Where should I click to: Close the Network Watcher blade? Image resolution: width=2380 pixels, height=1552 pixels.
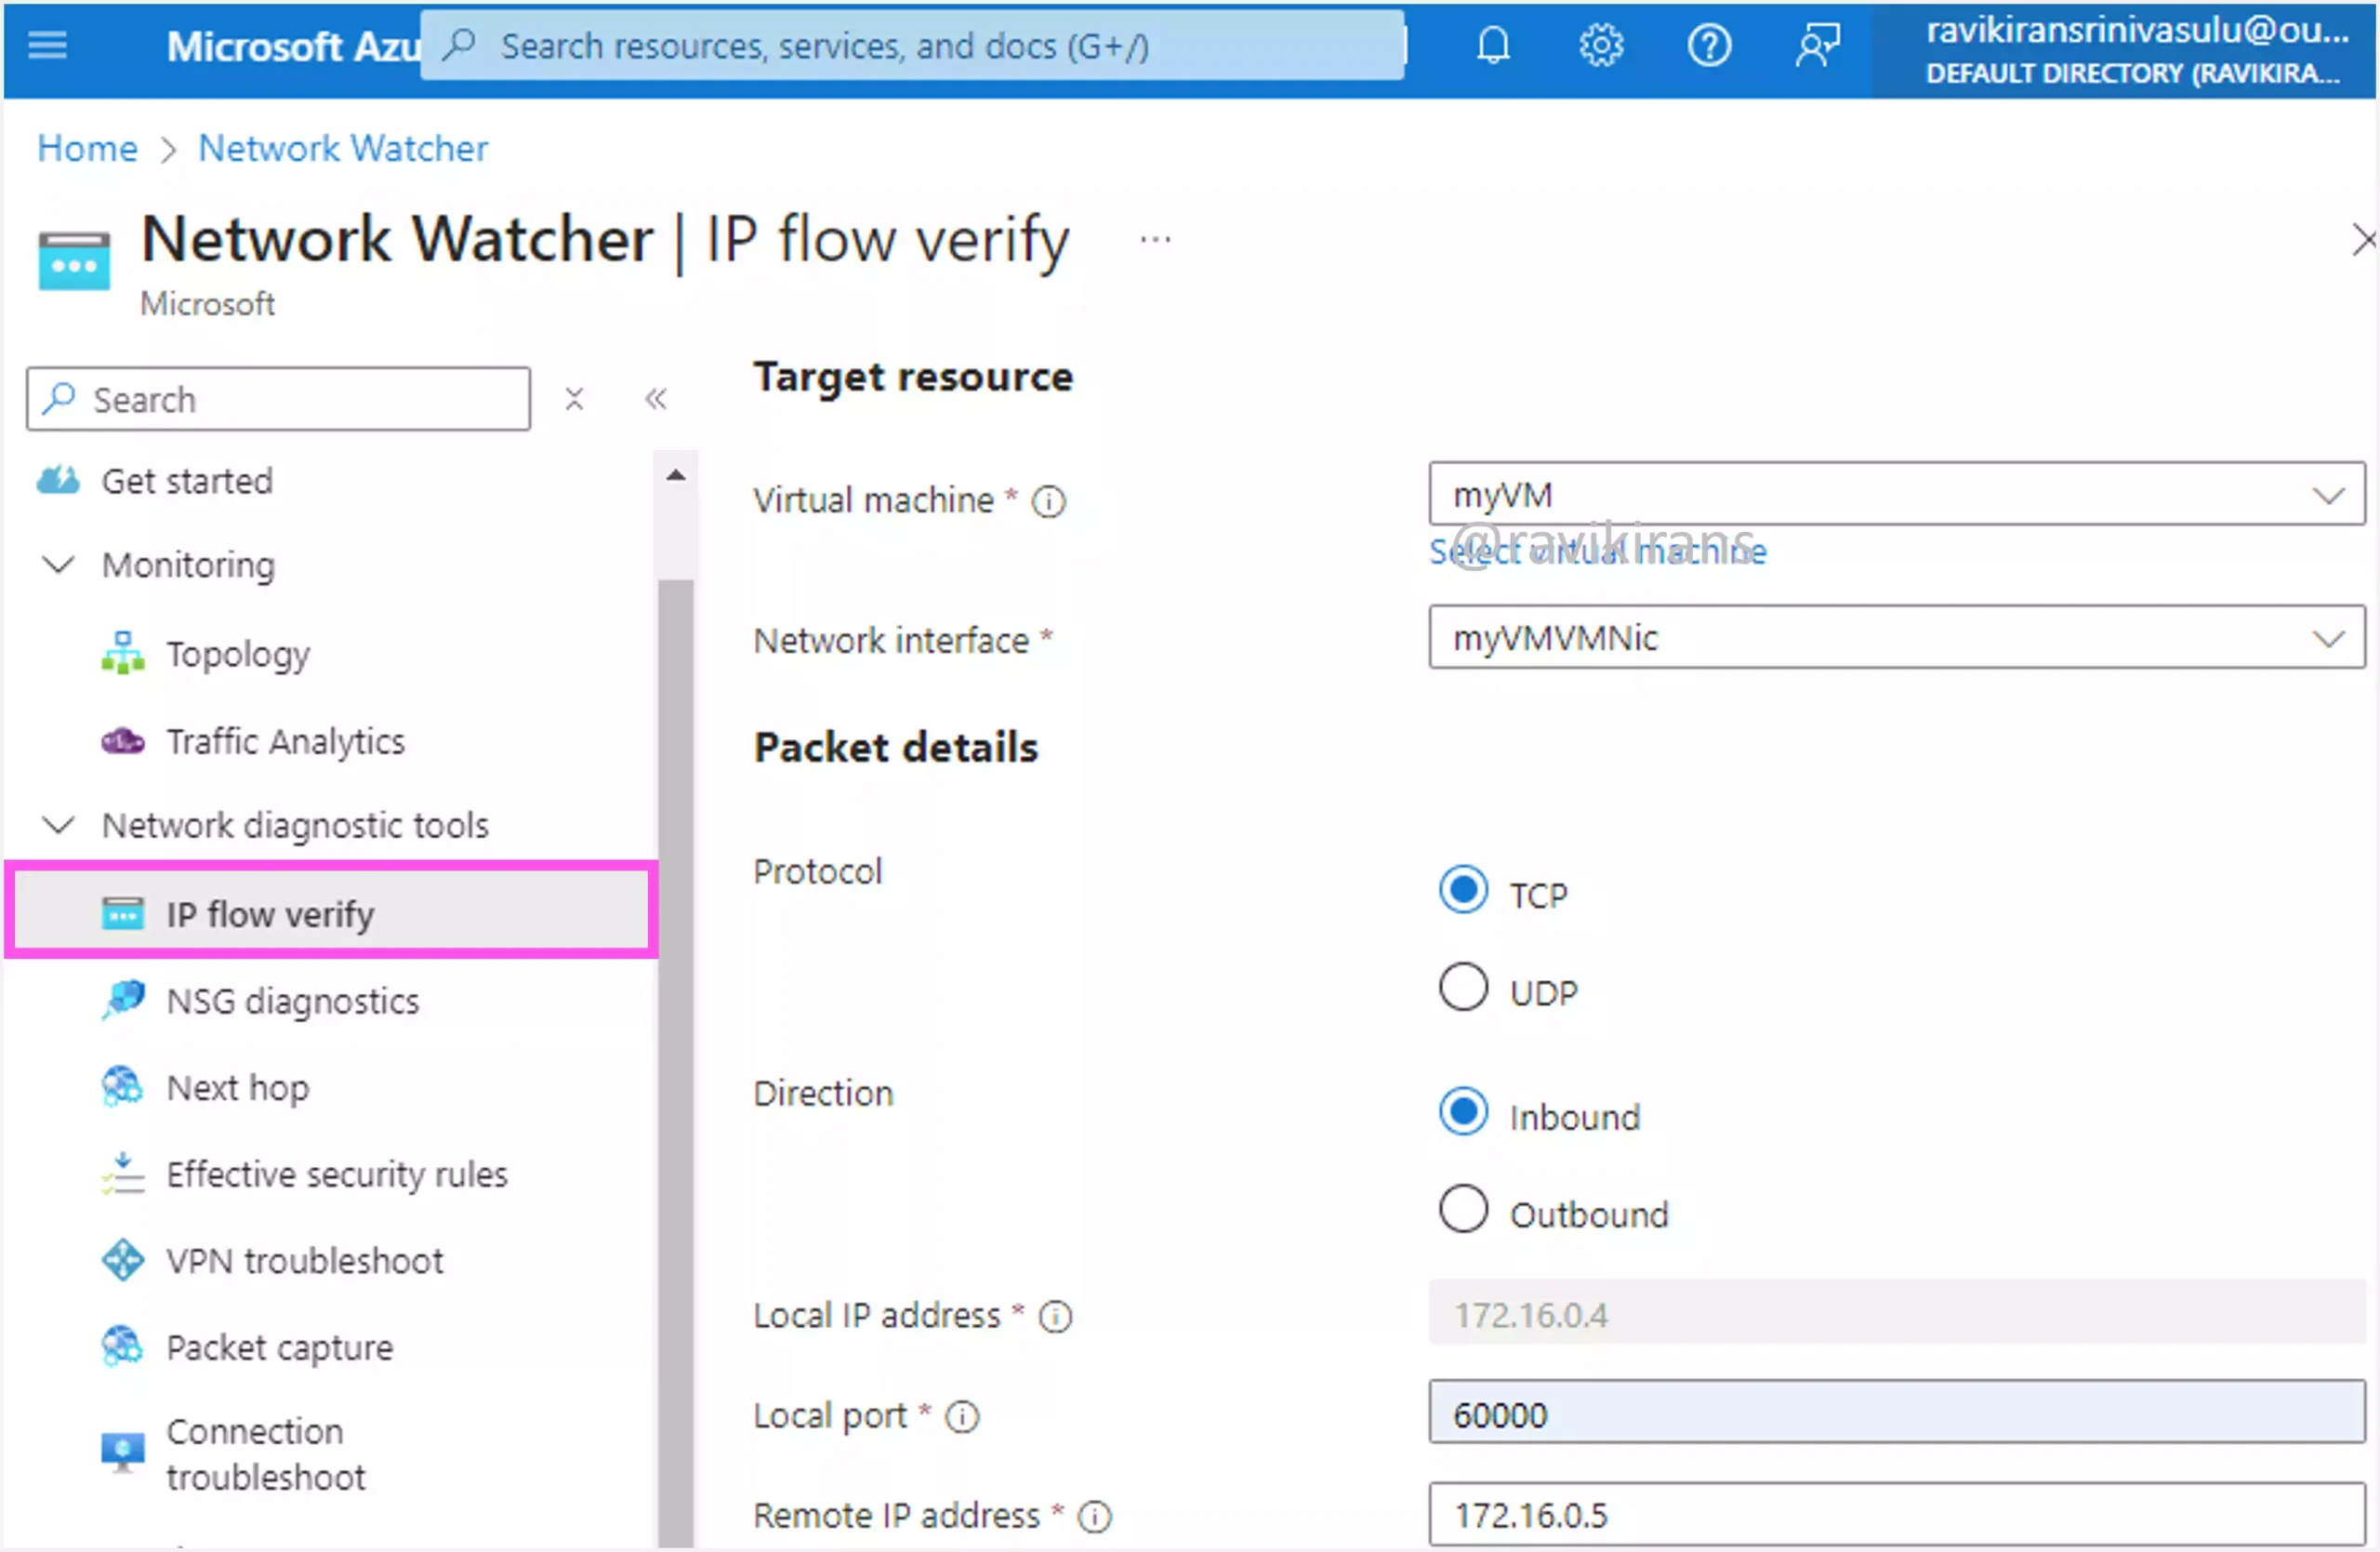coord(2363,240)
